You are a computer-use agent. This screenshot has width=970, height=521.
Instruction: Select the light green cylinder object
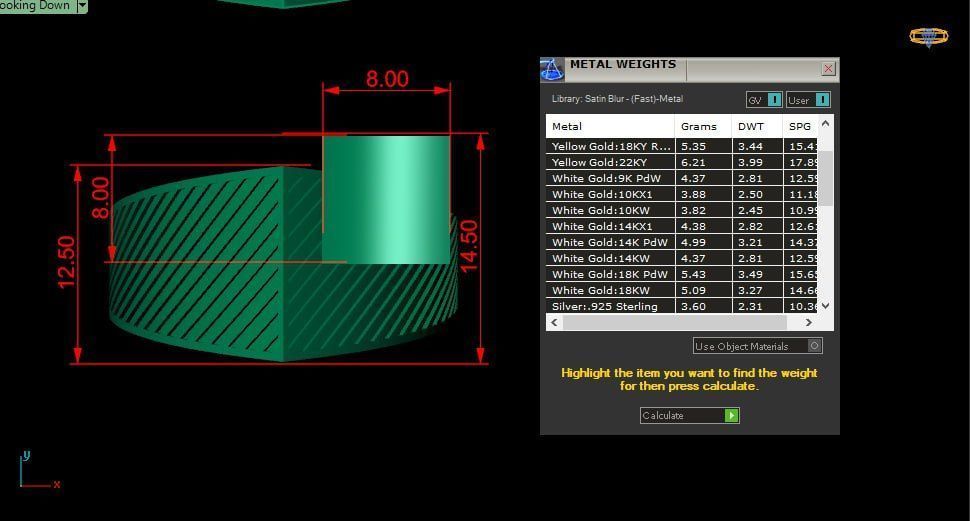(x=387, y=199)
